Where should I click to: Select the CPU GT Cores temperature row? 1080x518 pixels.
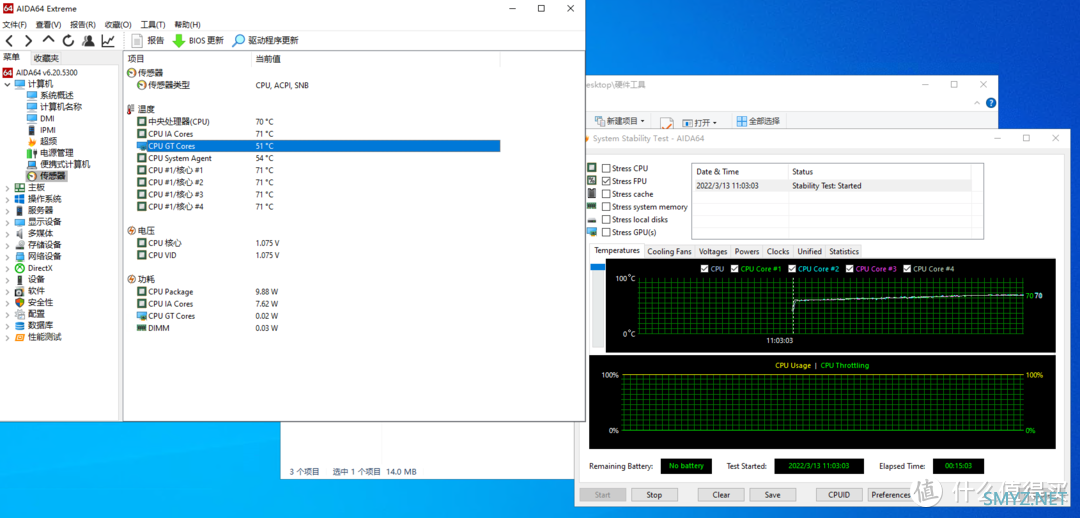pyautogui.click(x=318, y=146)
